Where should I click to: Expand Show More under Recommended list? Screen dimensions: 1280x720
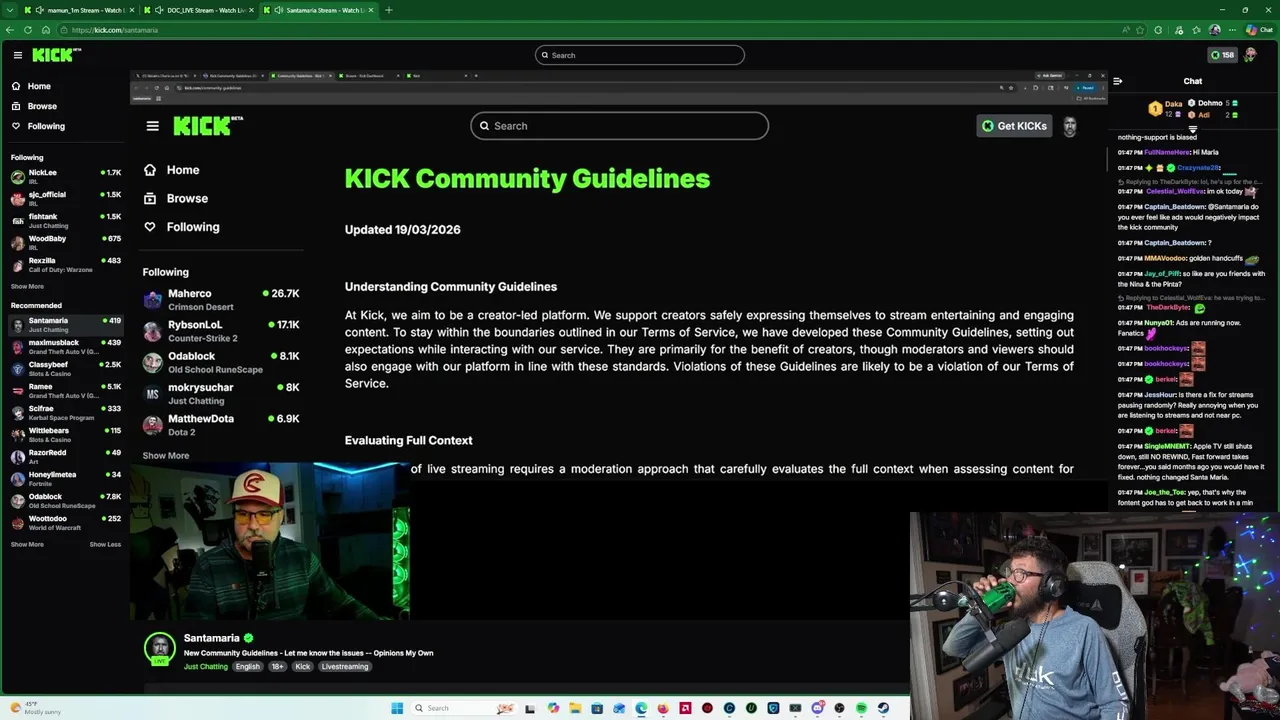pyautogui.click(x=27, y=544)
